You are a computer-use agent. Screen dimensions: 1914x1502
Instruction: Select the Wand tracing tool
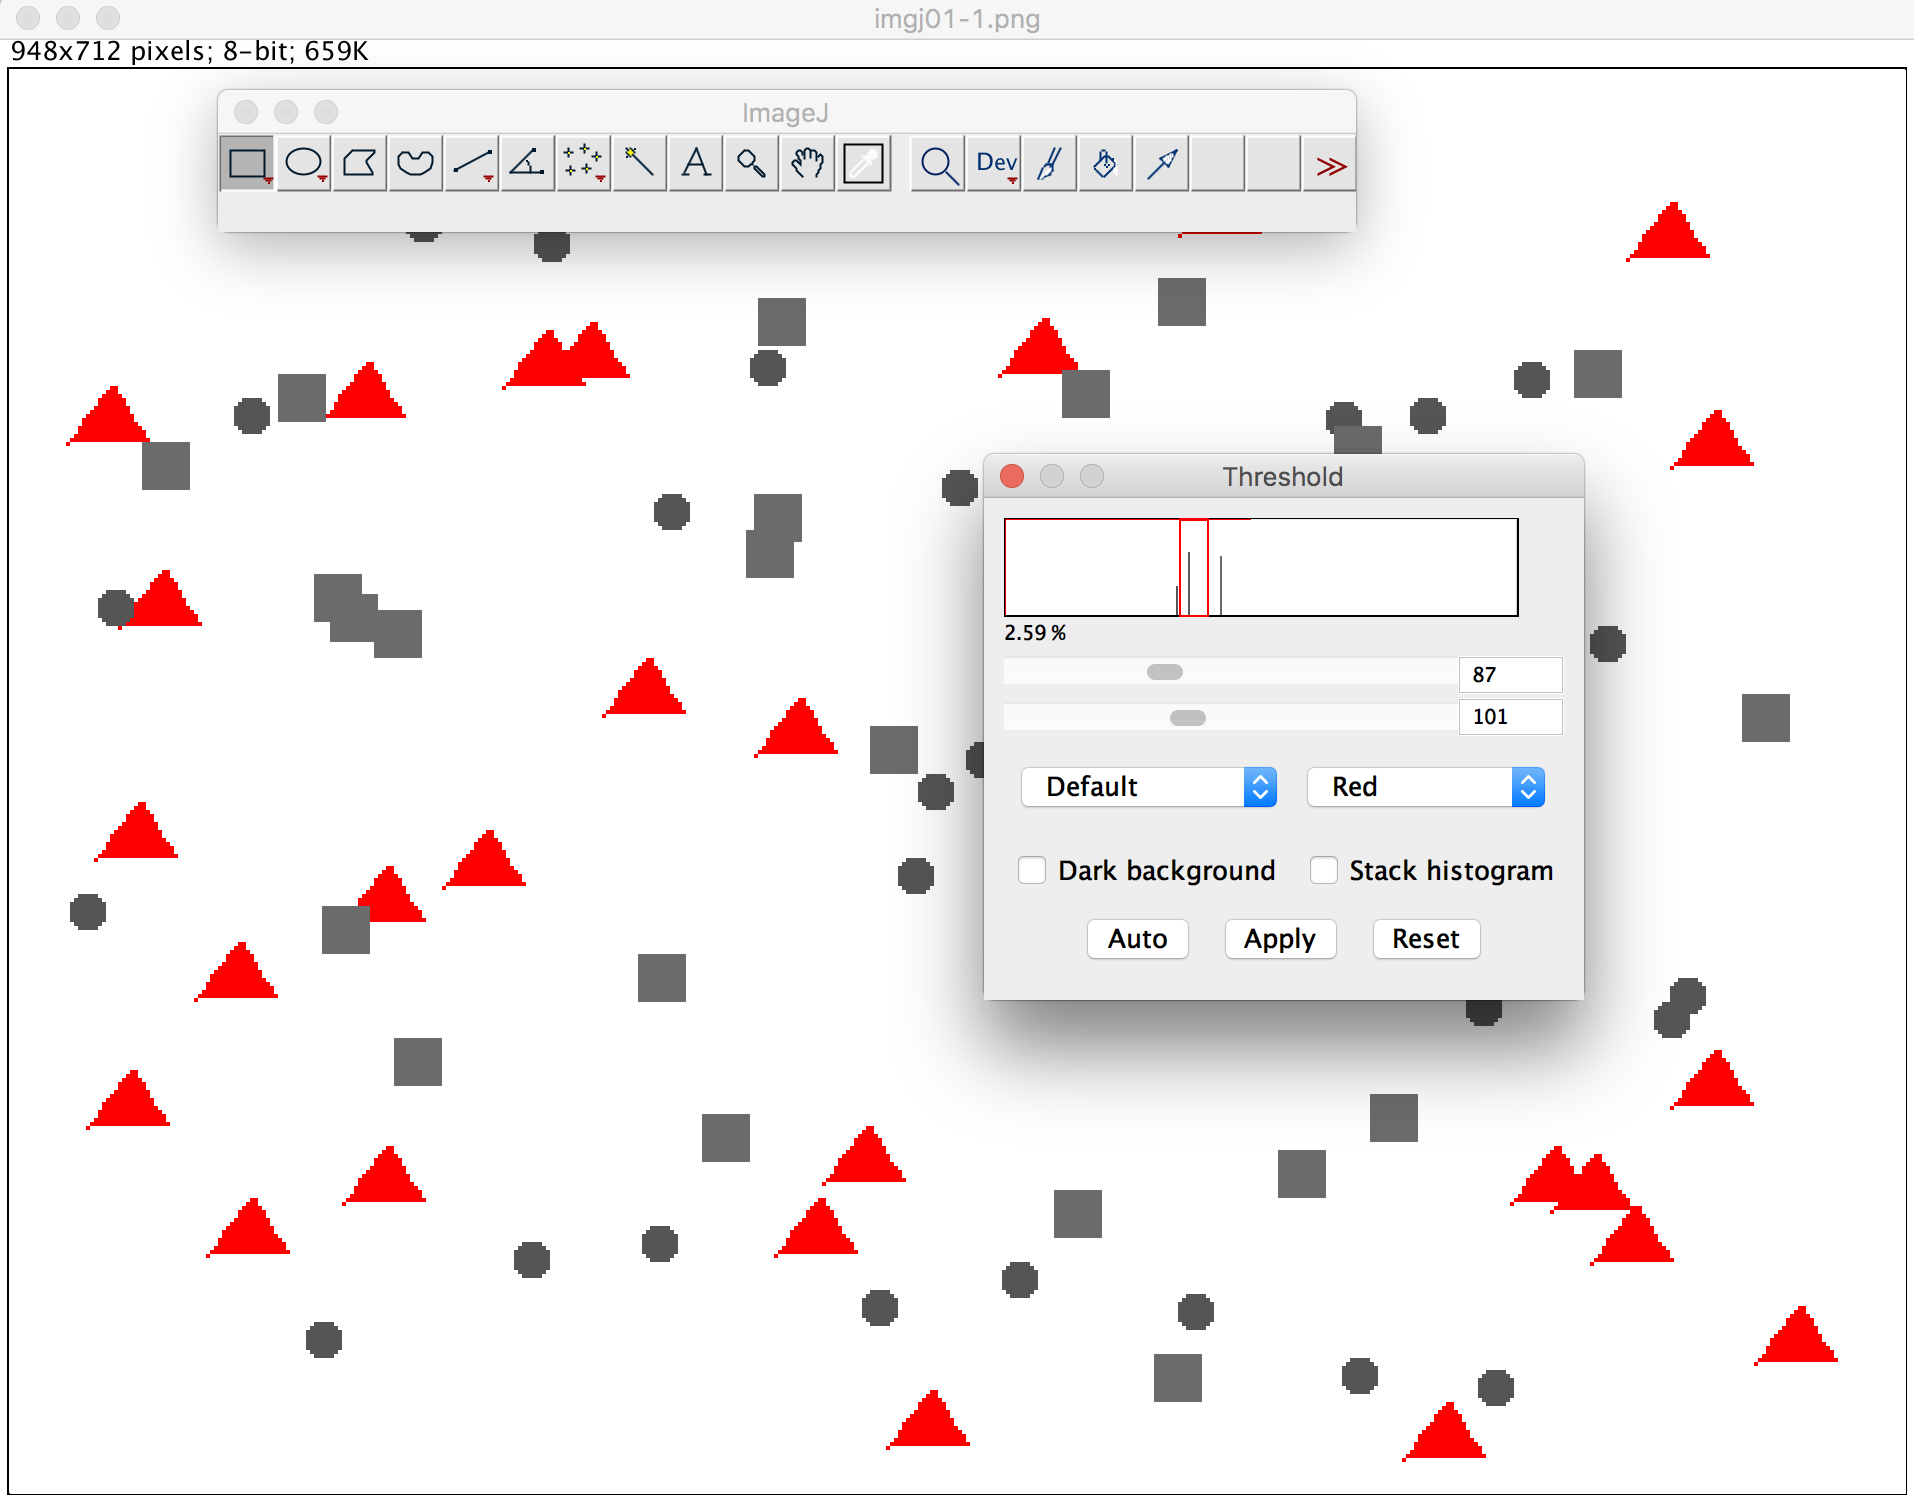[639, 164]
